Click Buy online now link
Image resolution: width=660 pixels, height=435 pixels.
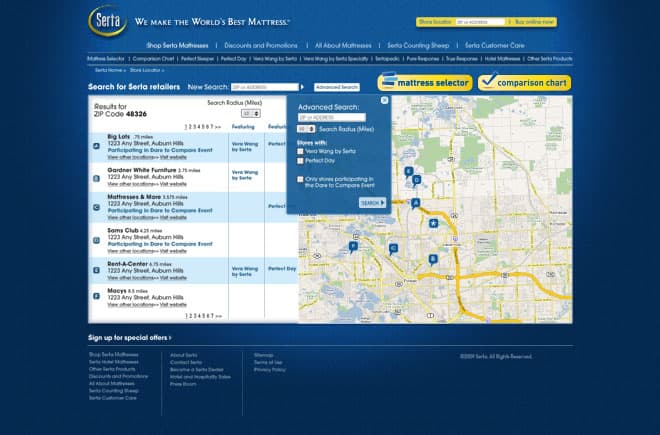(533, 22)
